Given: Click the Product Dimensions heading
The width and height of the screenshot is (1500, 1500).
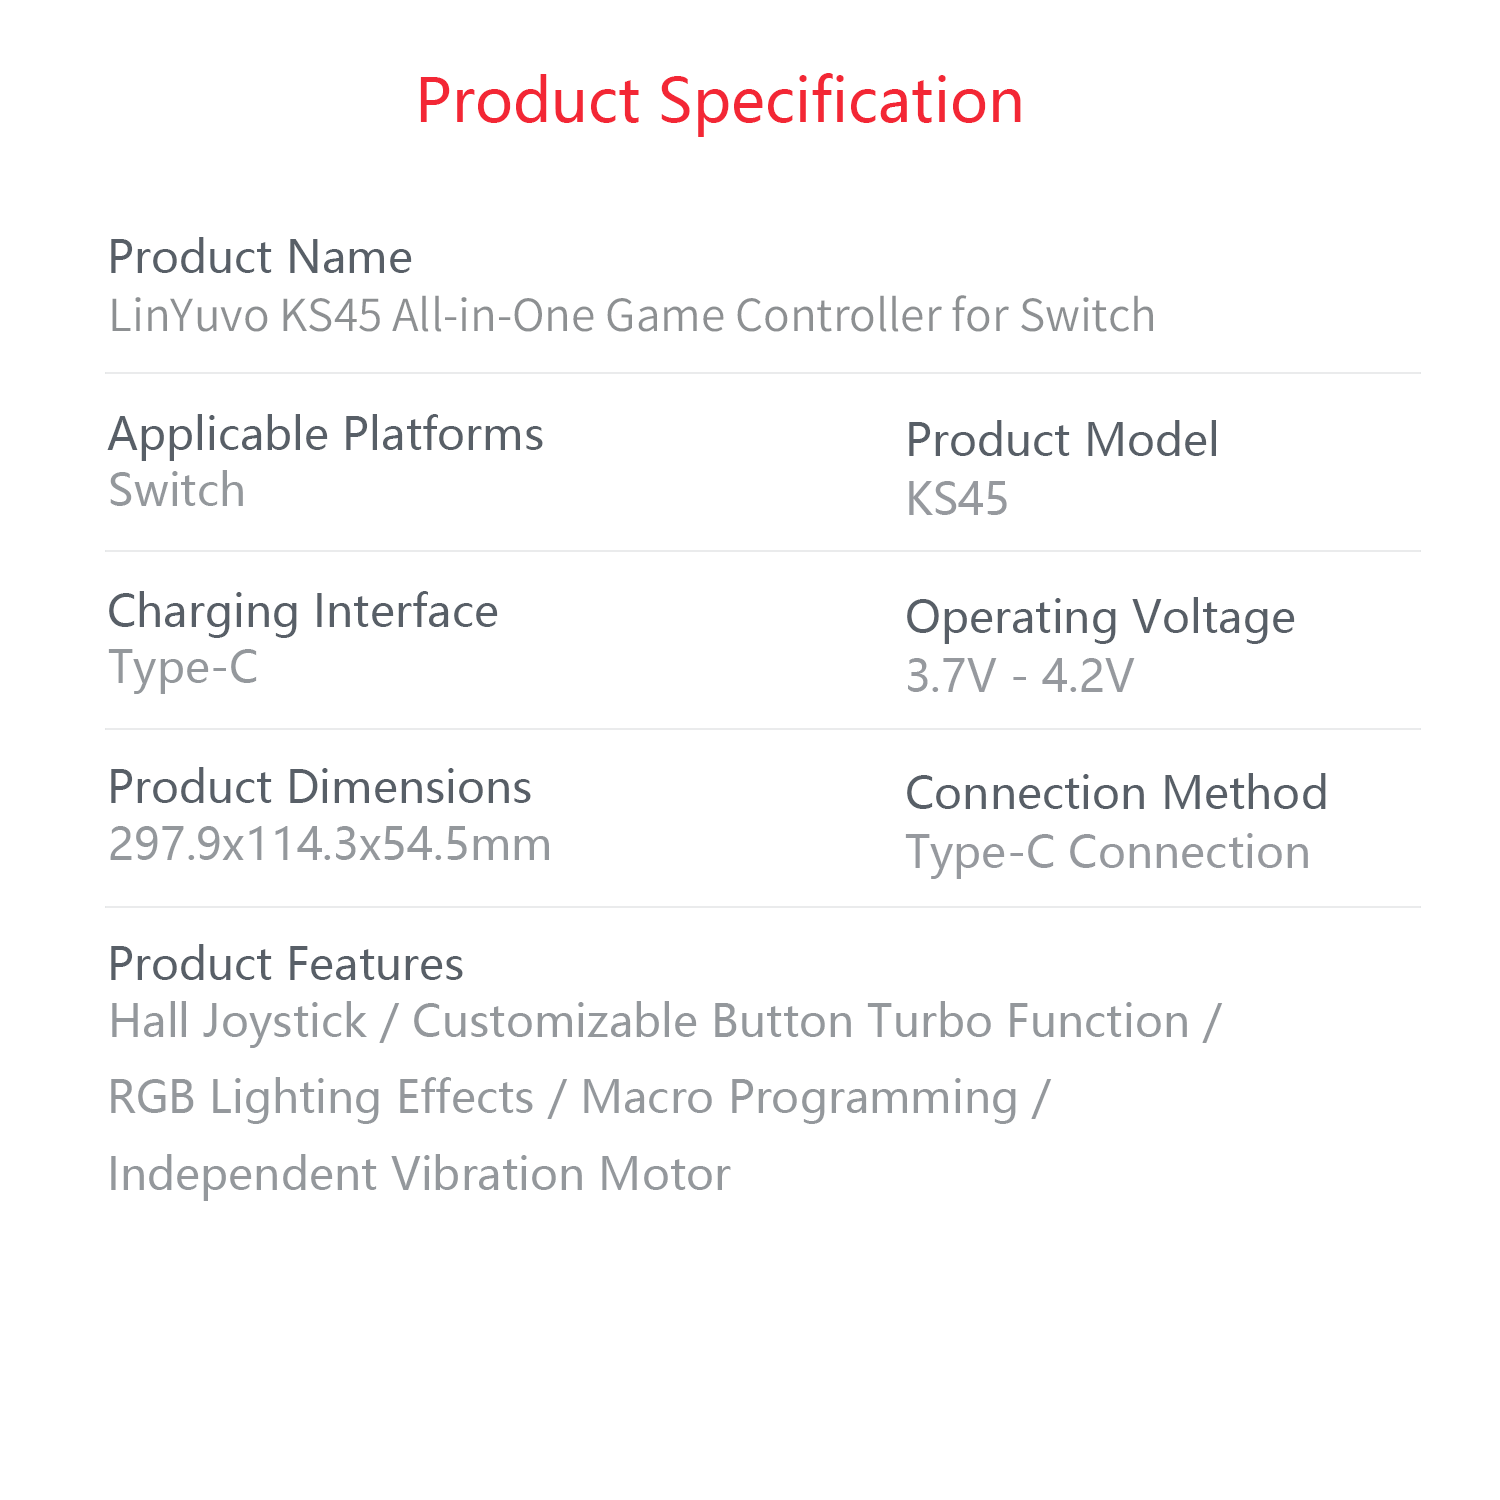Looking at the screenshot, I should (320, 787).
